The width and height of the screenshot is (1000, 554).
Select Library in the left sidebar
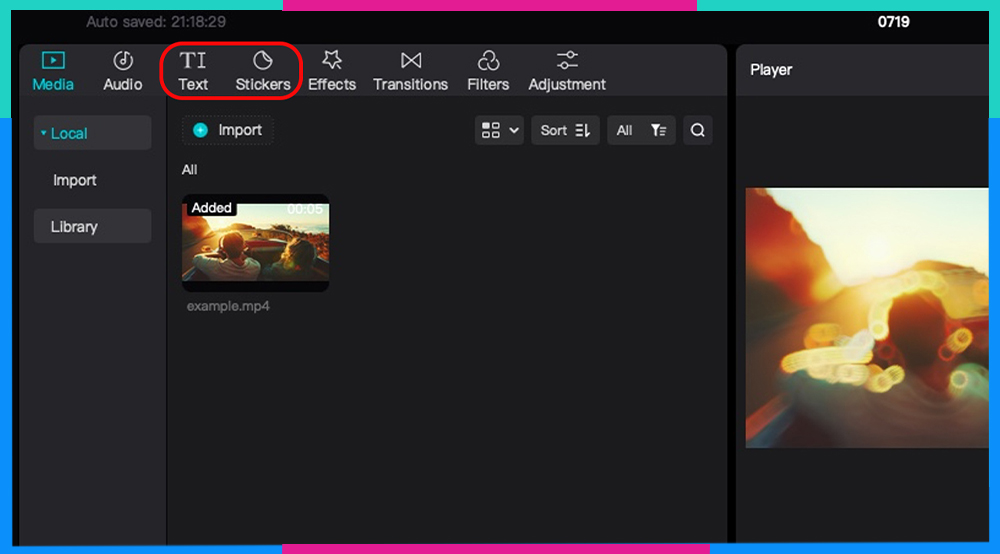click(x=75, y=227)
